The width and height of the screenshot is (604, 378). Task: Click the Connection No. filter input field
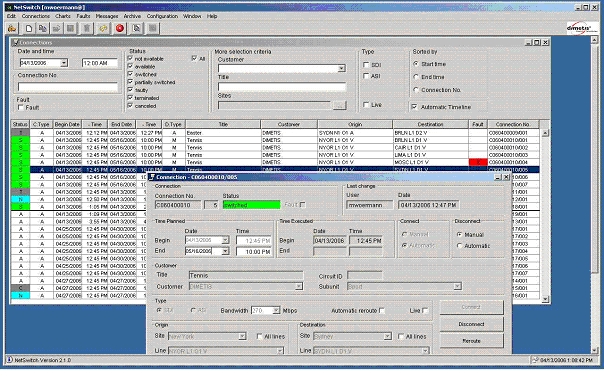[68, 87]
